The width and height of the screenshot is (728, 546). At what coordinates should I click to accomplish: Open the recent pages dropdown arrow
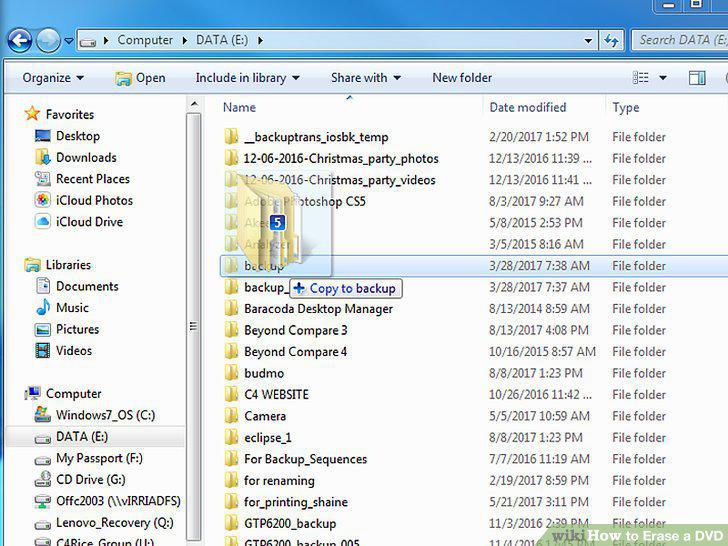(x=69, y=41)
